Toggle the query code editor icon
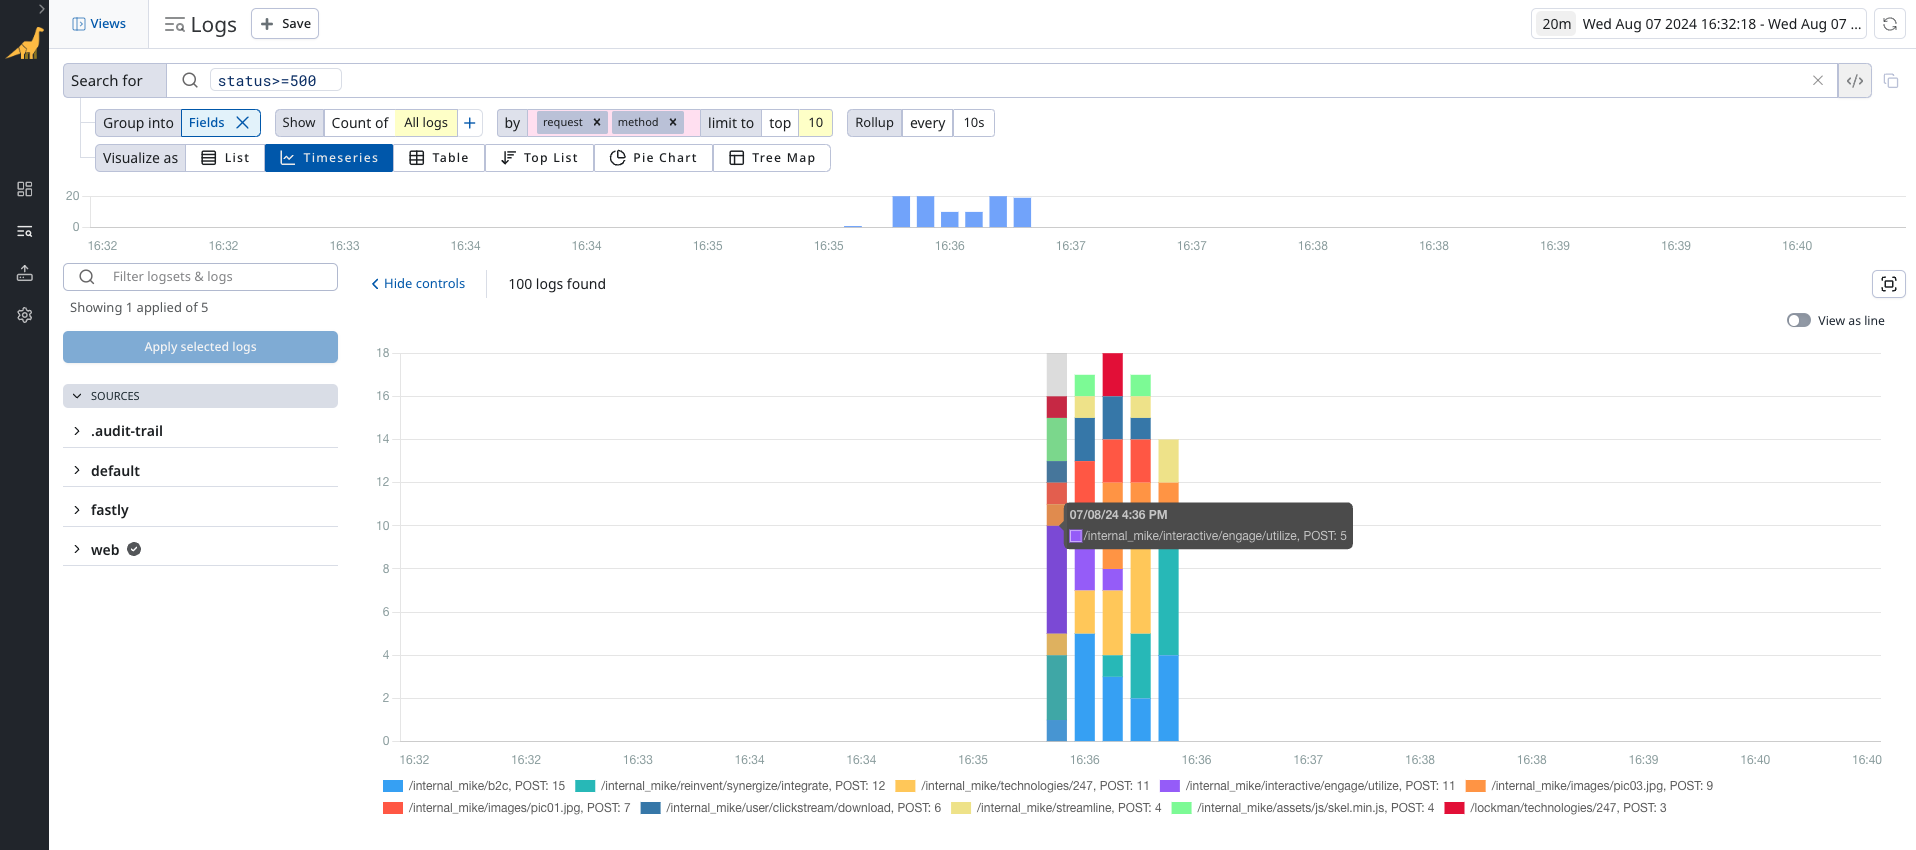1916x850 pixels. point(1854,81)
